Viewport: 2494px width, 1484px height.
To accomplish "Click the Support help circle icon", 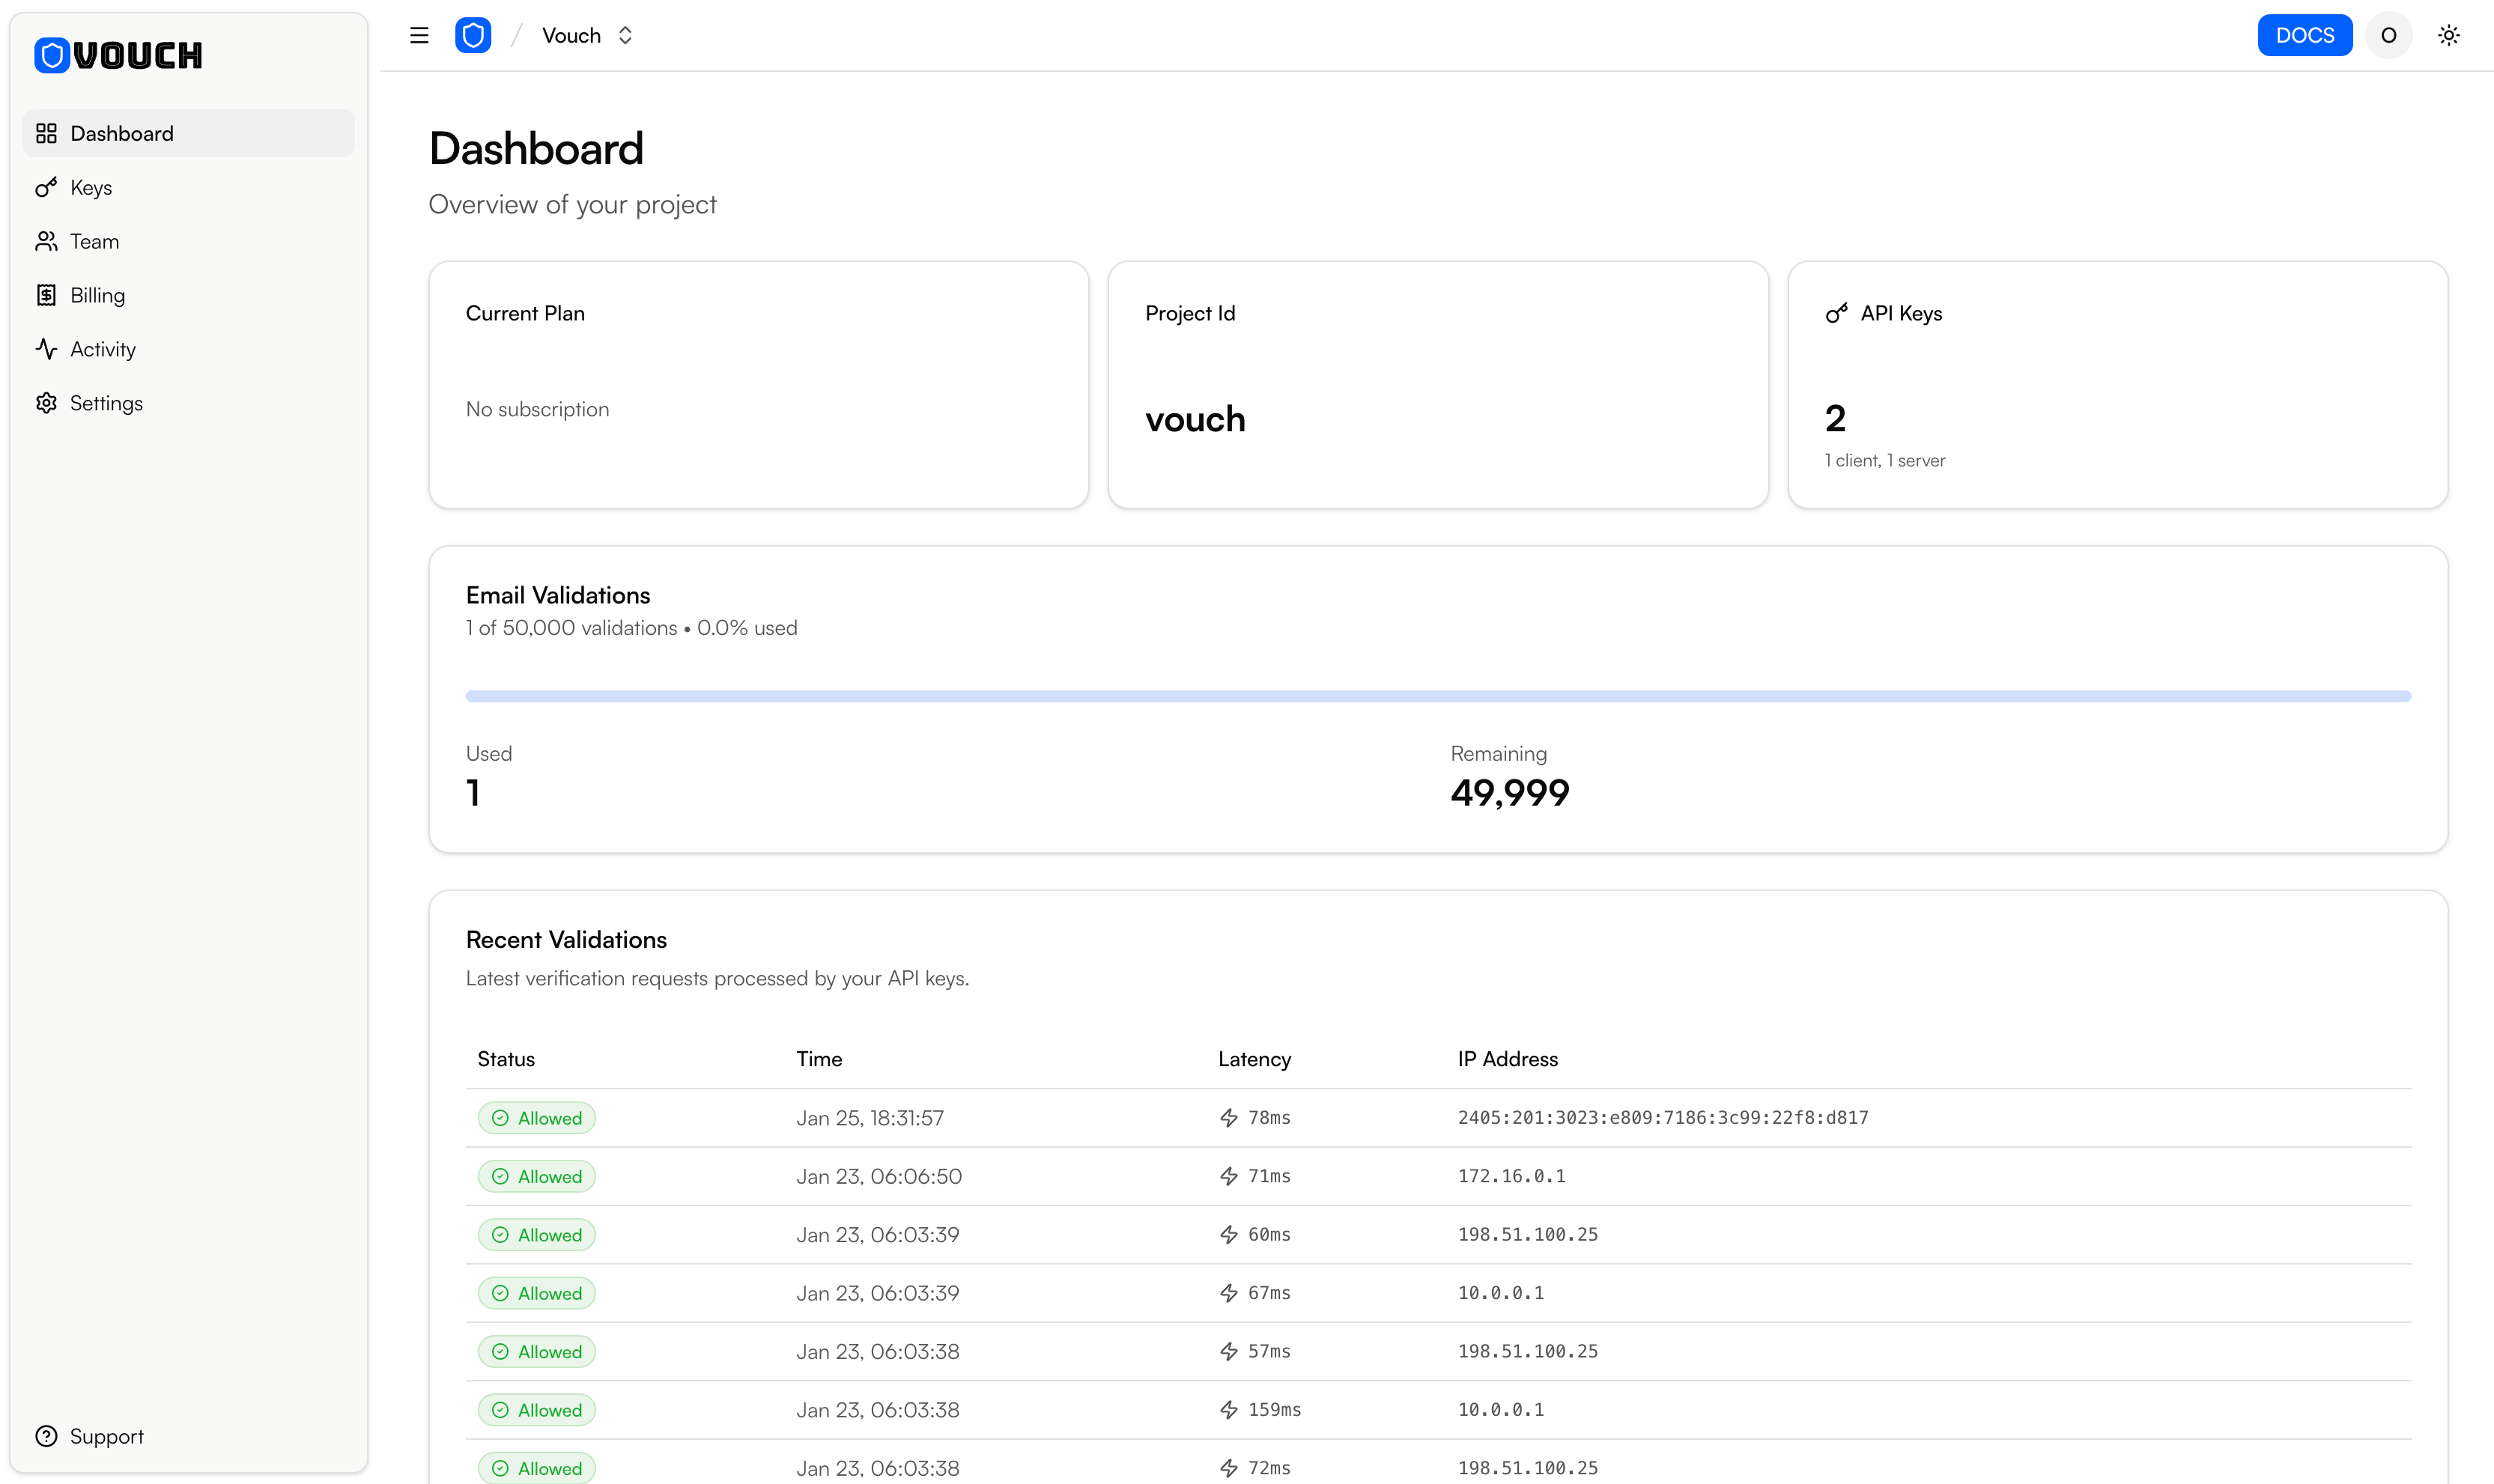I will click(x=46, y=1436).
